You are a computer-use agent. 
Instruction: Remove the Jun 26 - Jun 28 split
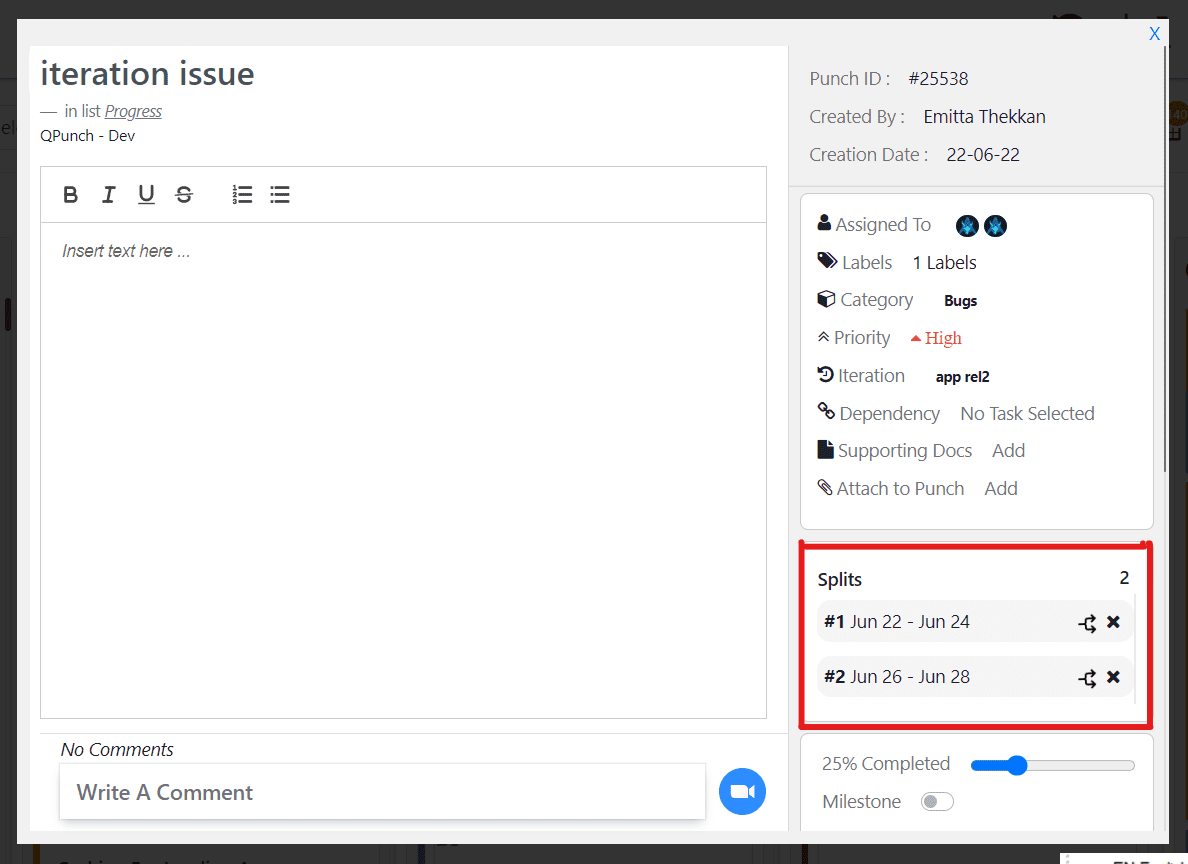[1113, 677]
